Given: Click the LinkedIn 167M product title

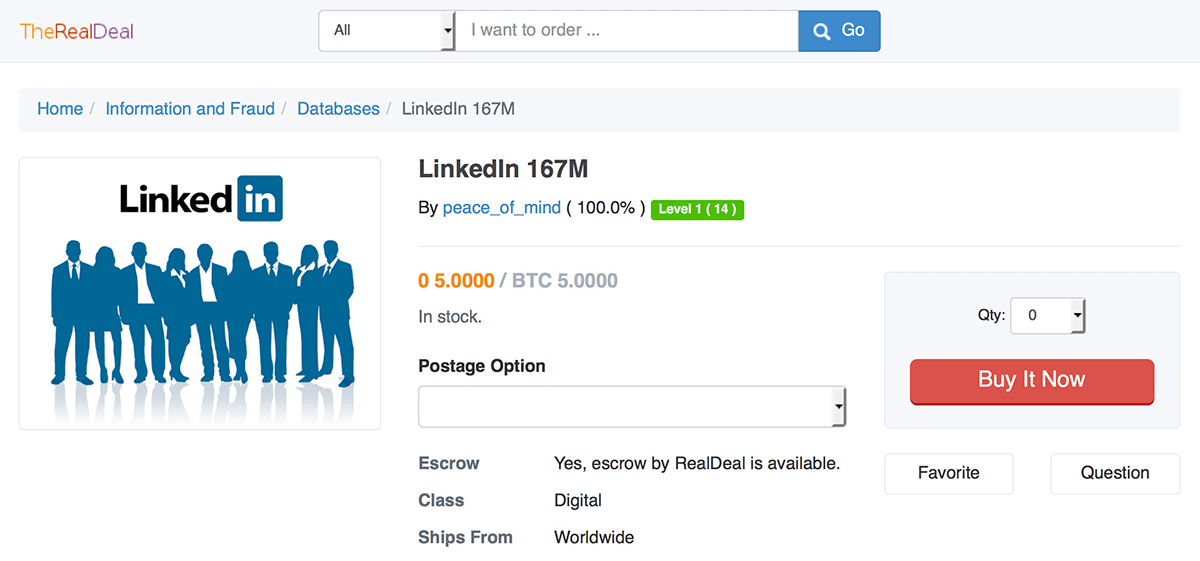Looking at the screenshot, I should tap(510, 169).
